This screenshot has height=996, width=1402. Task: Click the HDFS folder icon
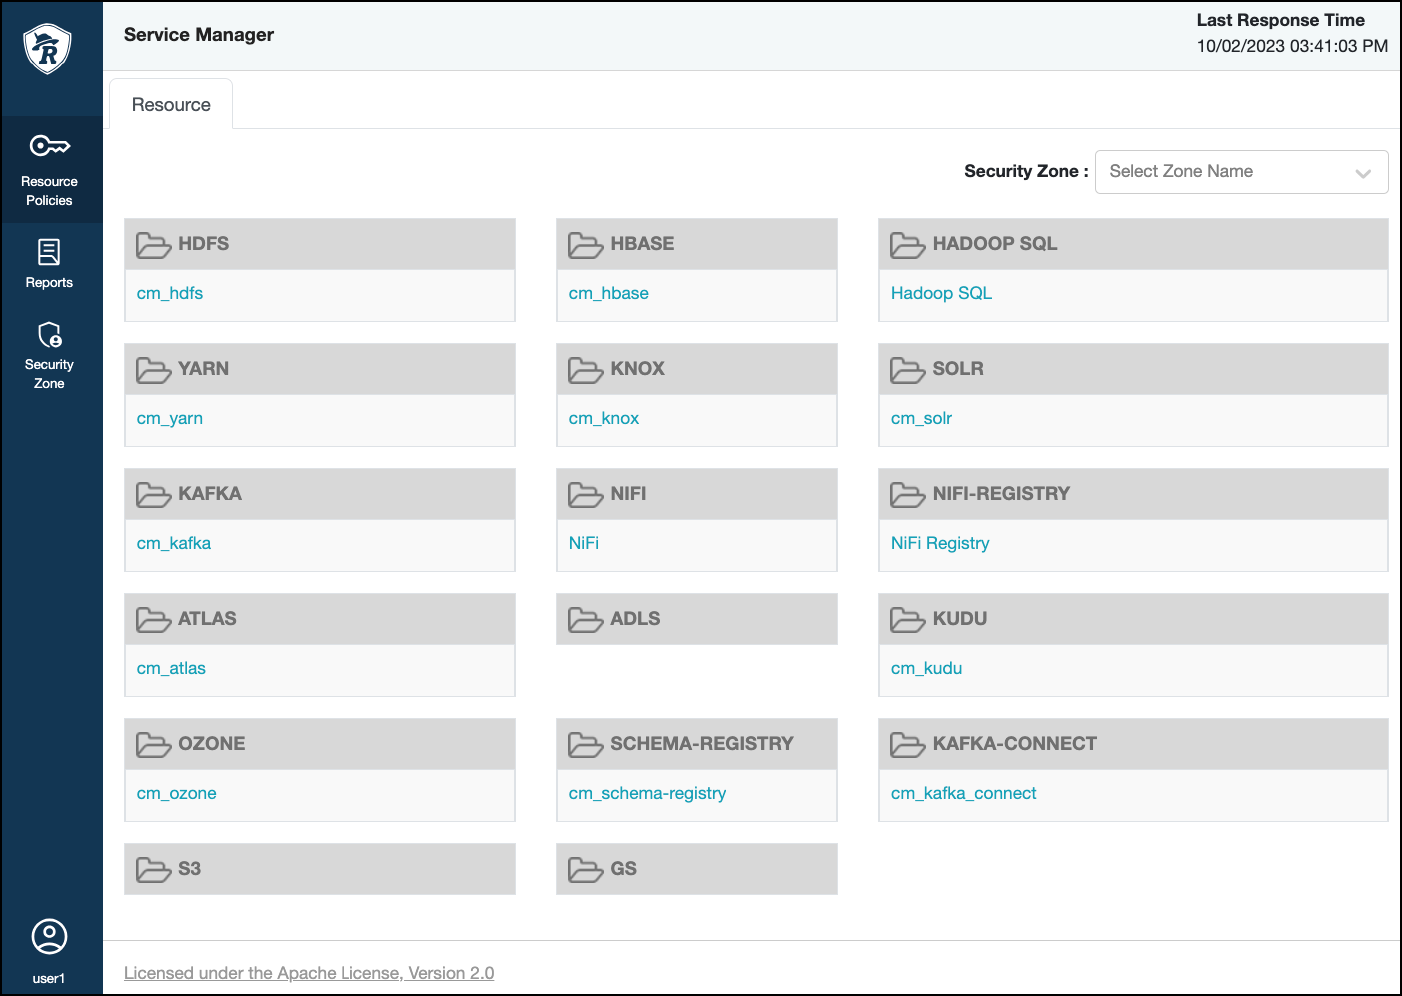tap(153, 245)
